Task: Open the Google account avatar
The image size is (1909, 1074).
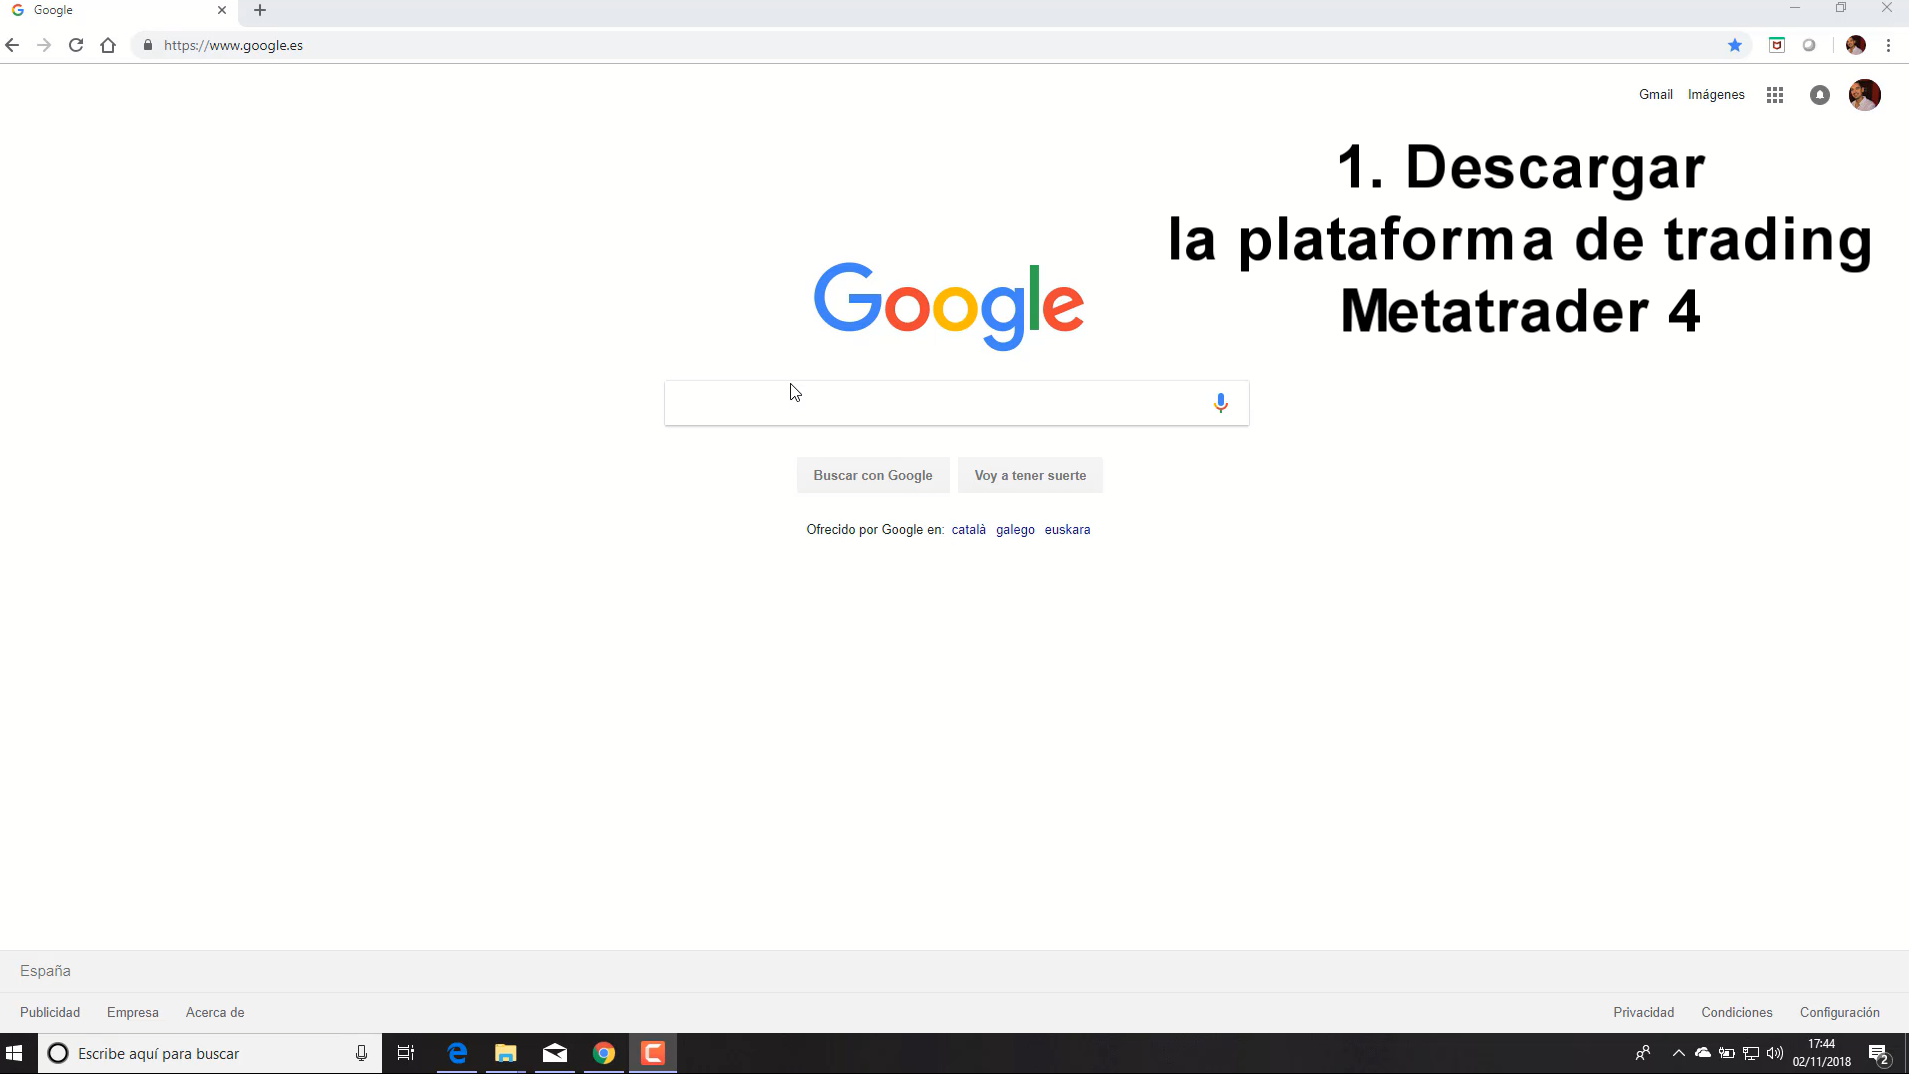Action: (1865, 95)
